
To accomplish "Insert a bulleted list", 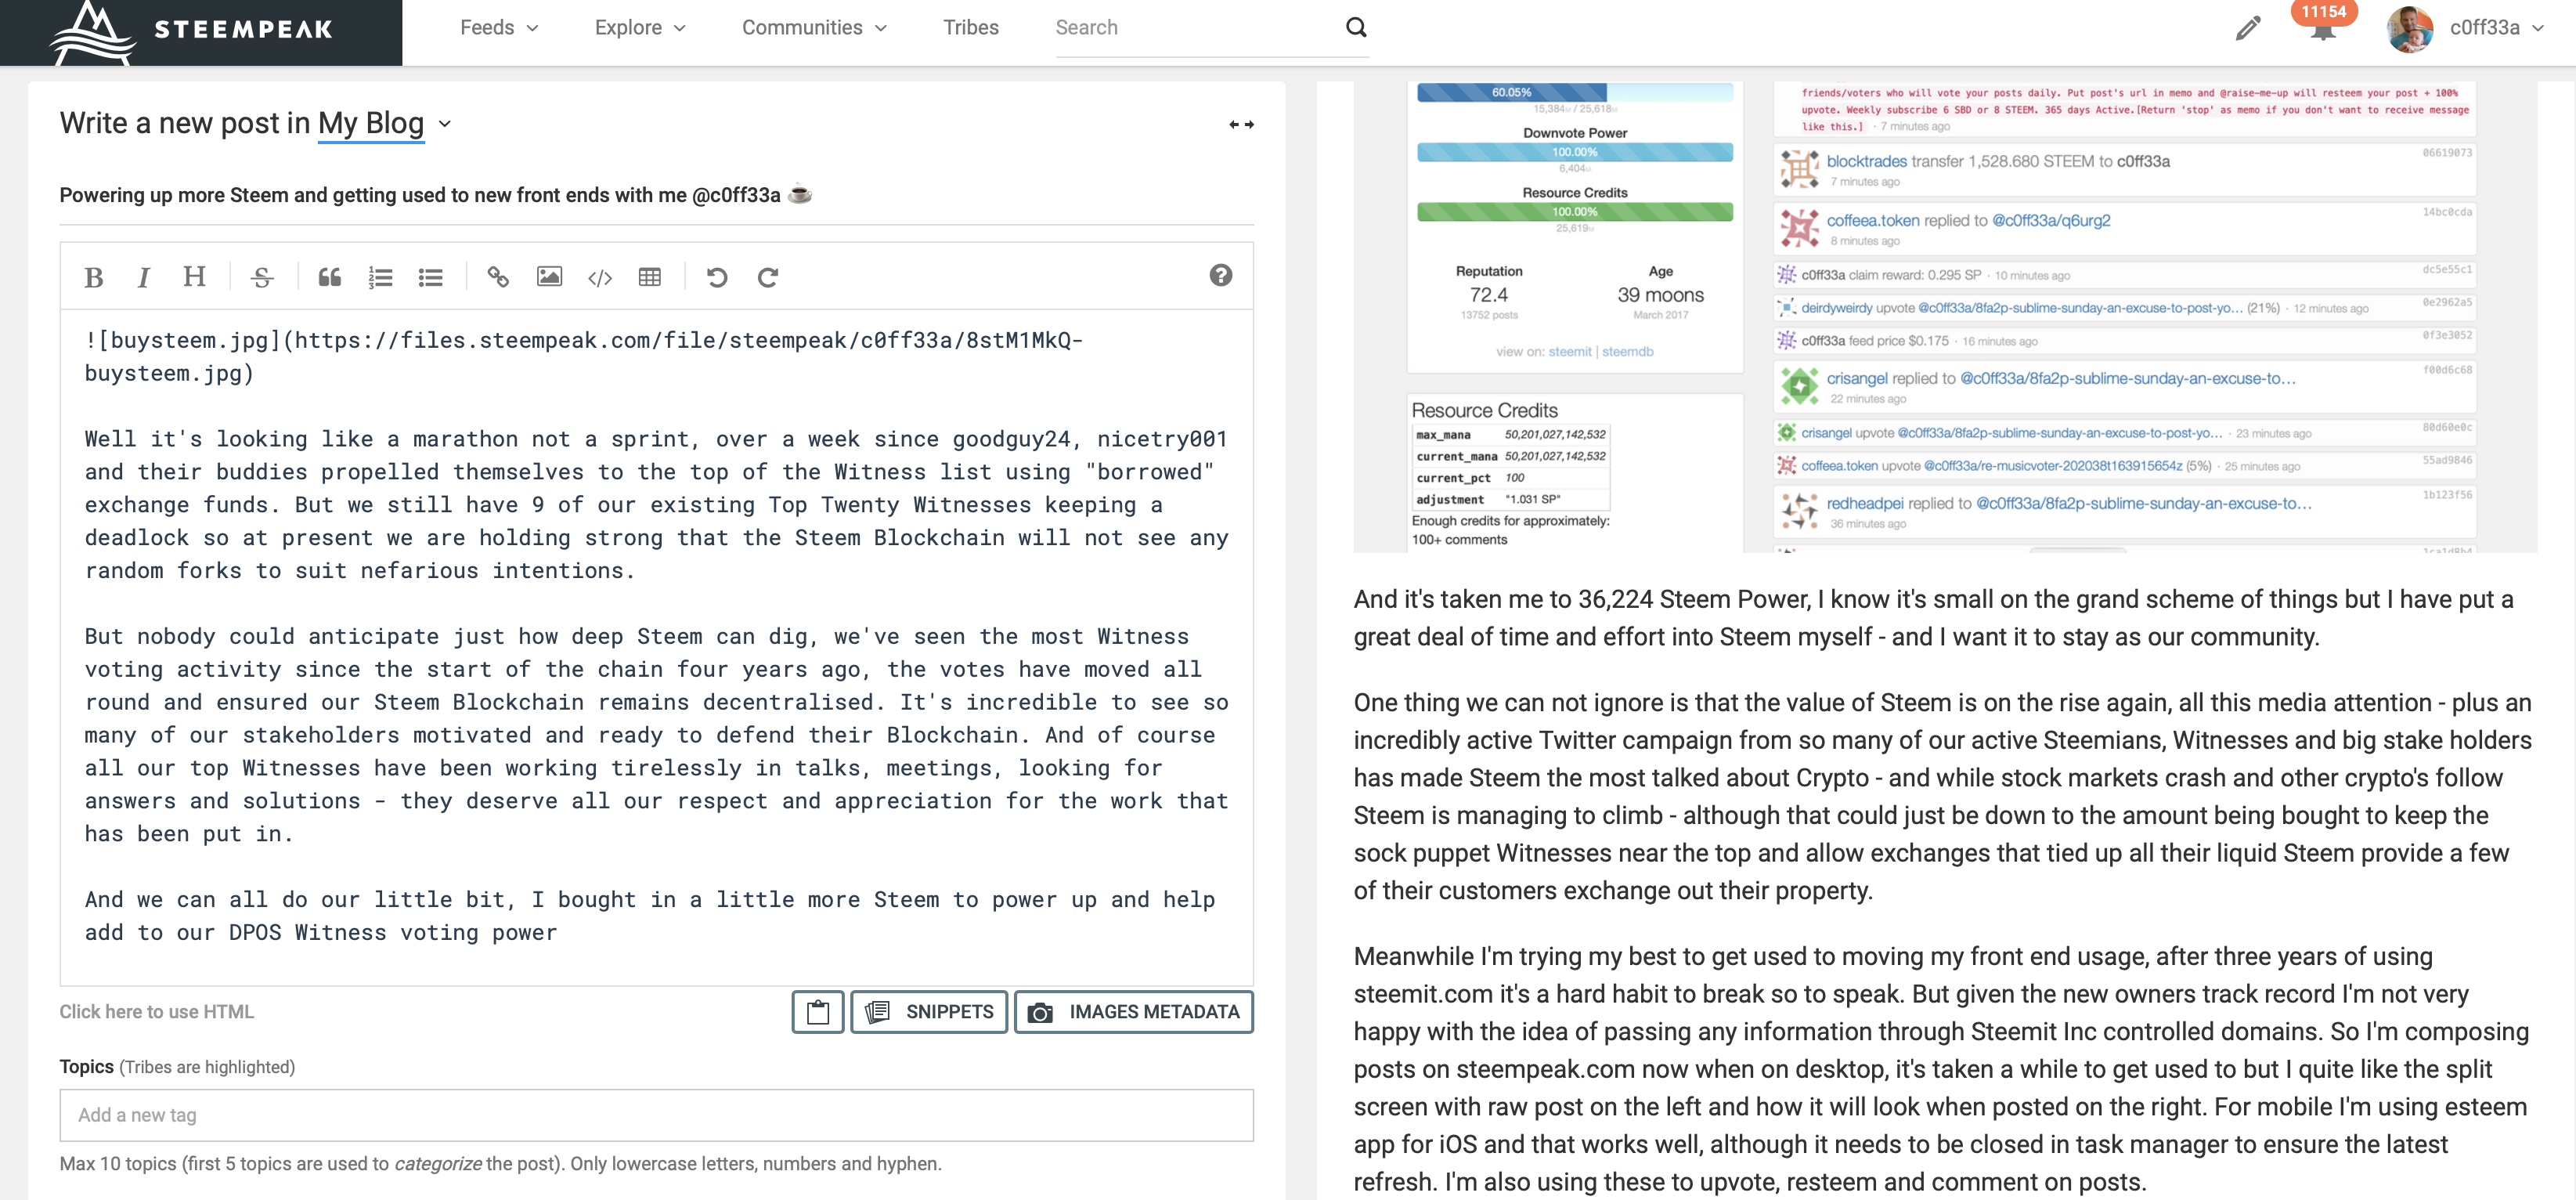I will 430,277.
